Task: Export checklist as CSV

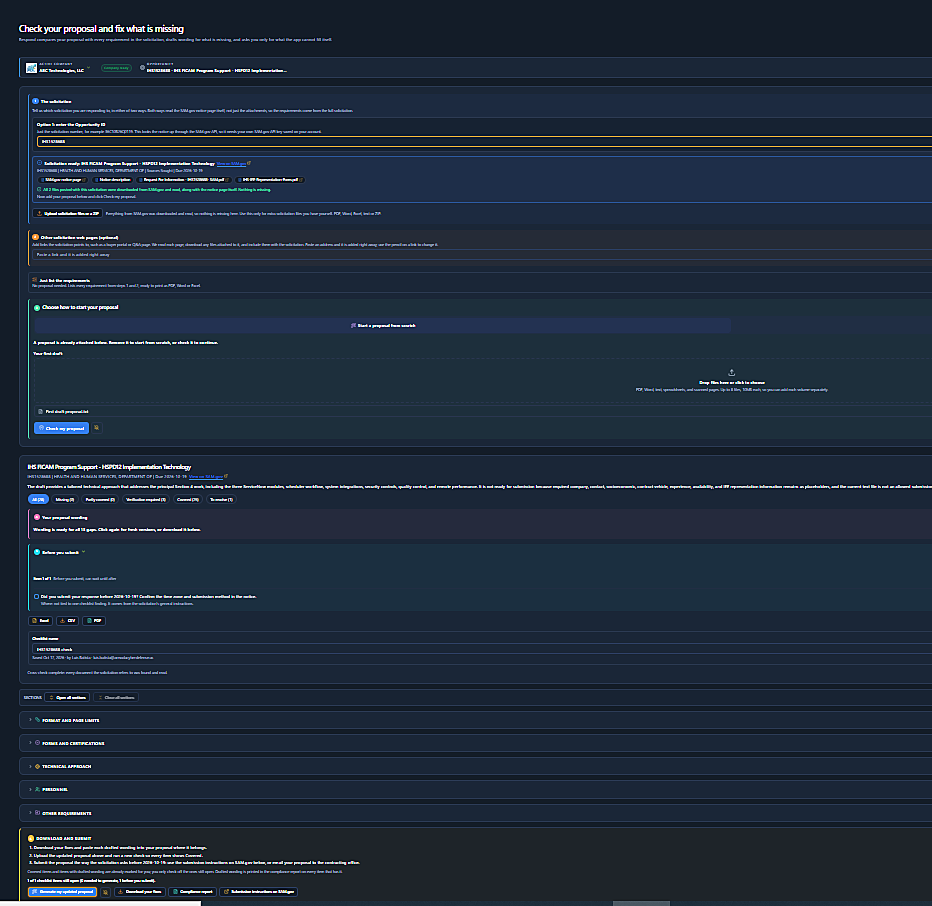Action: coord(67,621)
